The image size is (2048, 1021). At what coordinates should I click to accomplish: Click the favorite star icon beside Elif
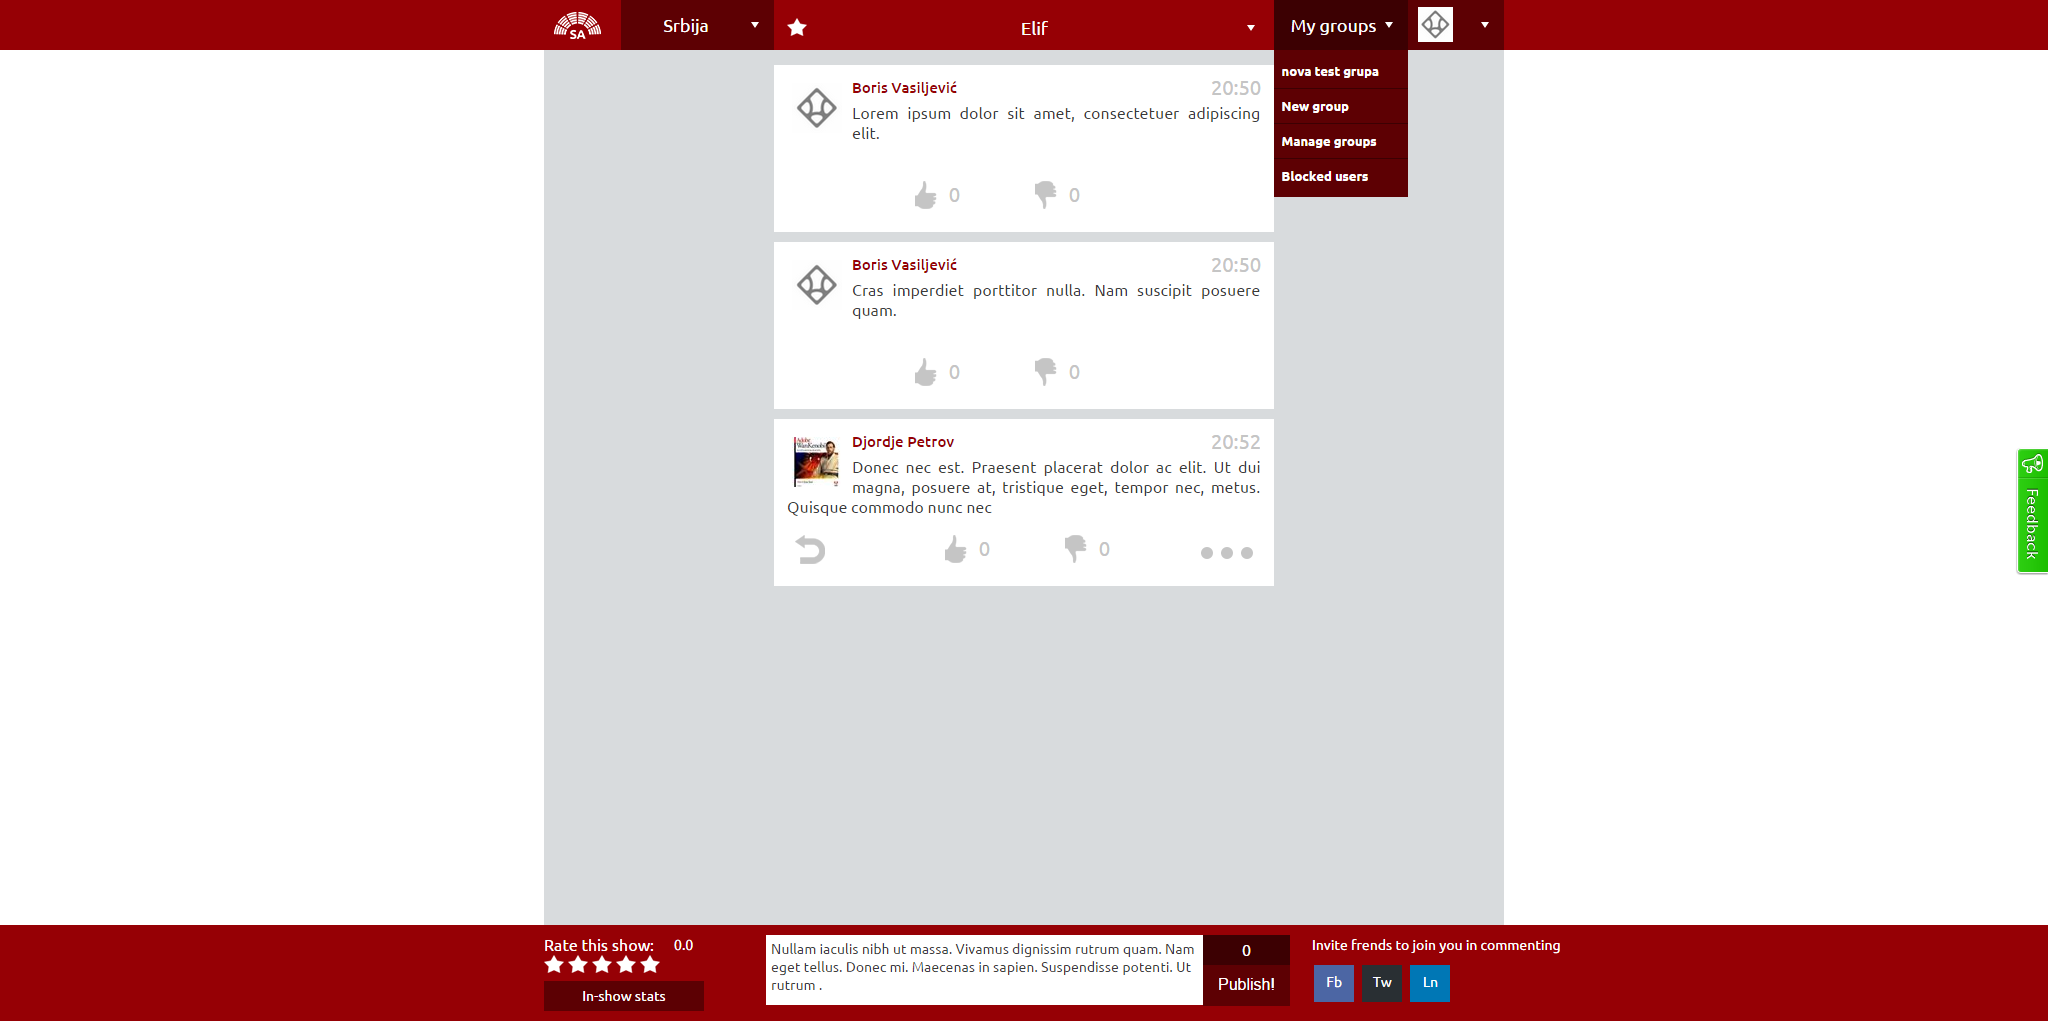[797, 27]
